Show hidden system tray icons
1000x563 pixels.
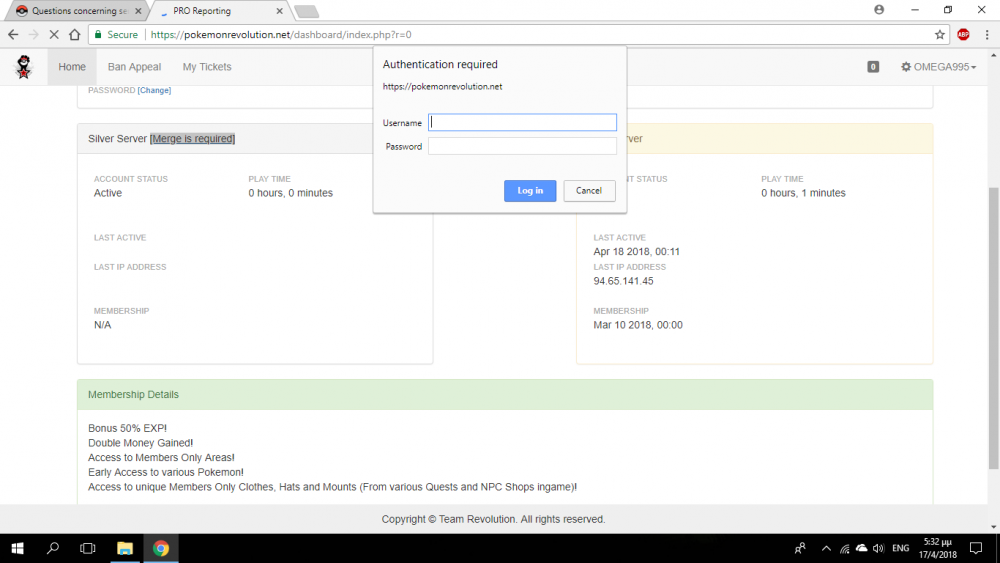(x=826, y=548)
